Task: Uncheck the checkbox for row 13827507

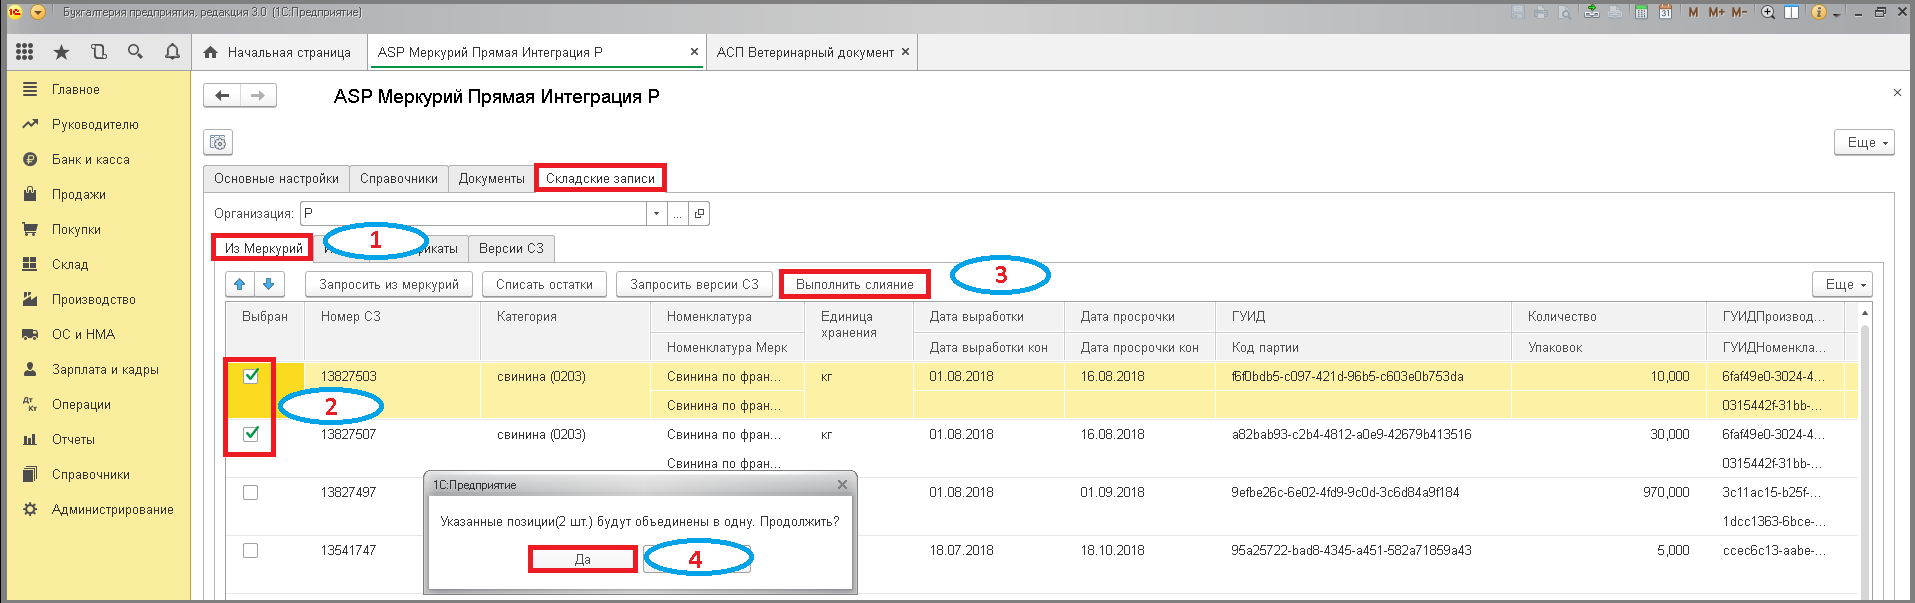Action: (x=251, y=434)
